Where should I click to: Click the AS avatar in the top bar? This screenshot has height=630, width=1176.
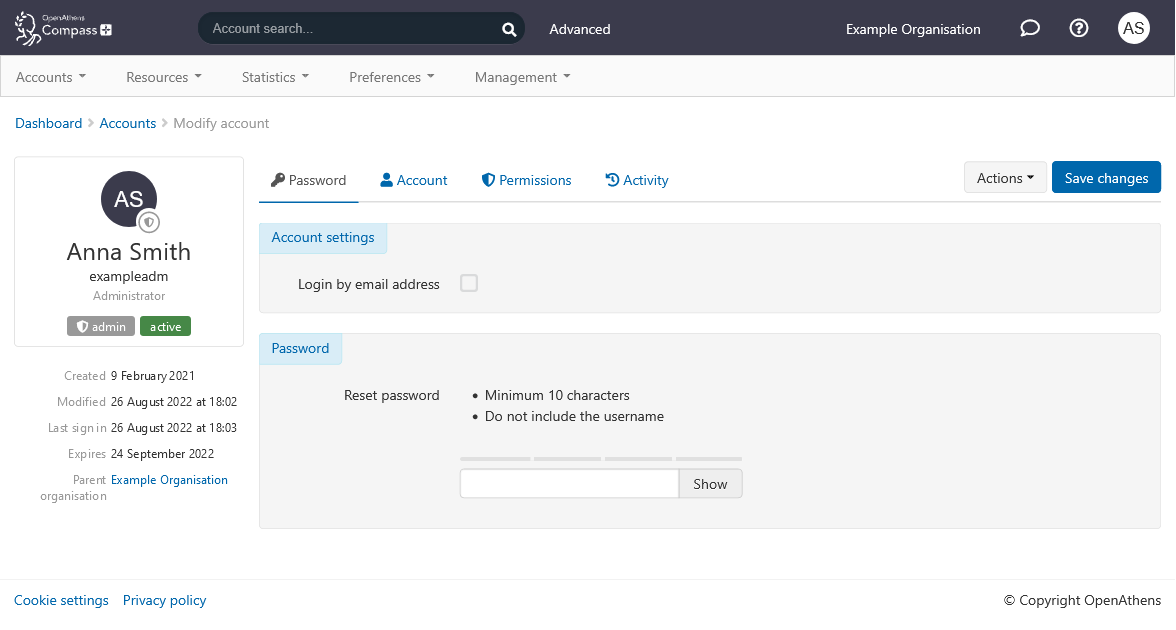(1133, 28)
